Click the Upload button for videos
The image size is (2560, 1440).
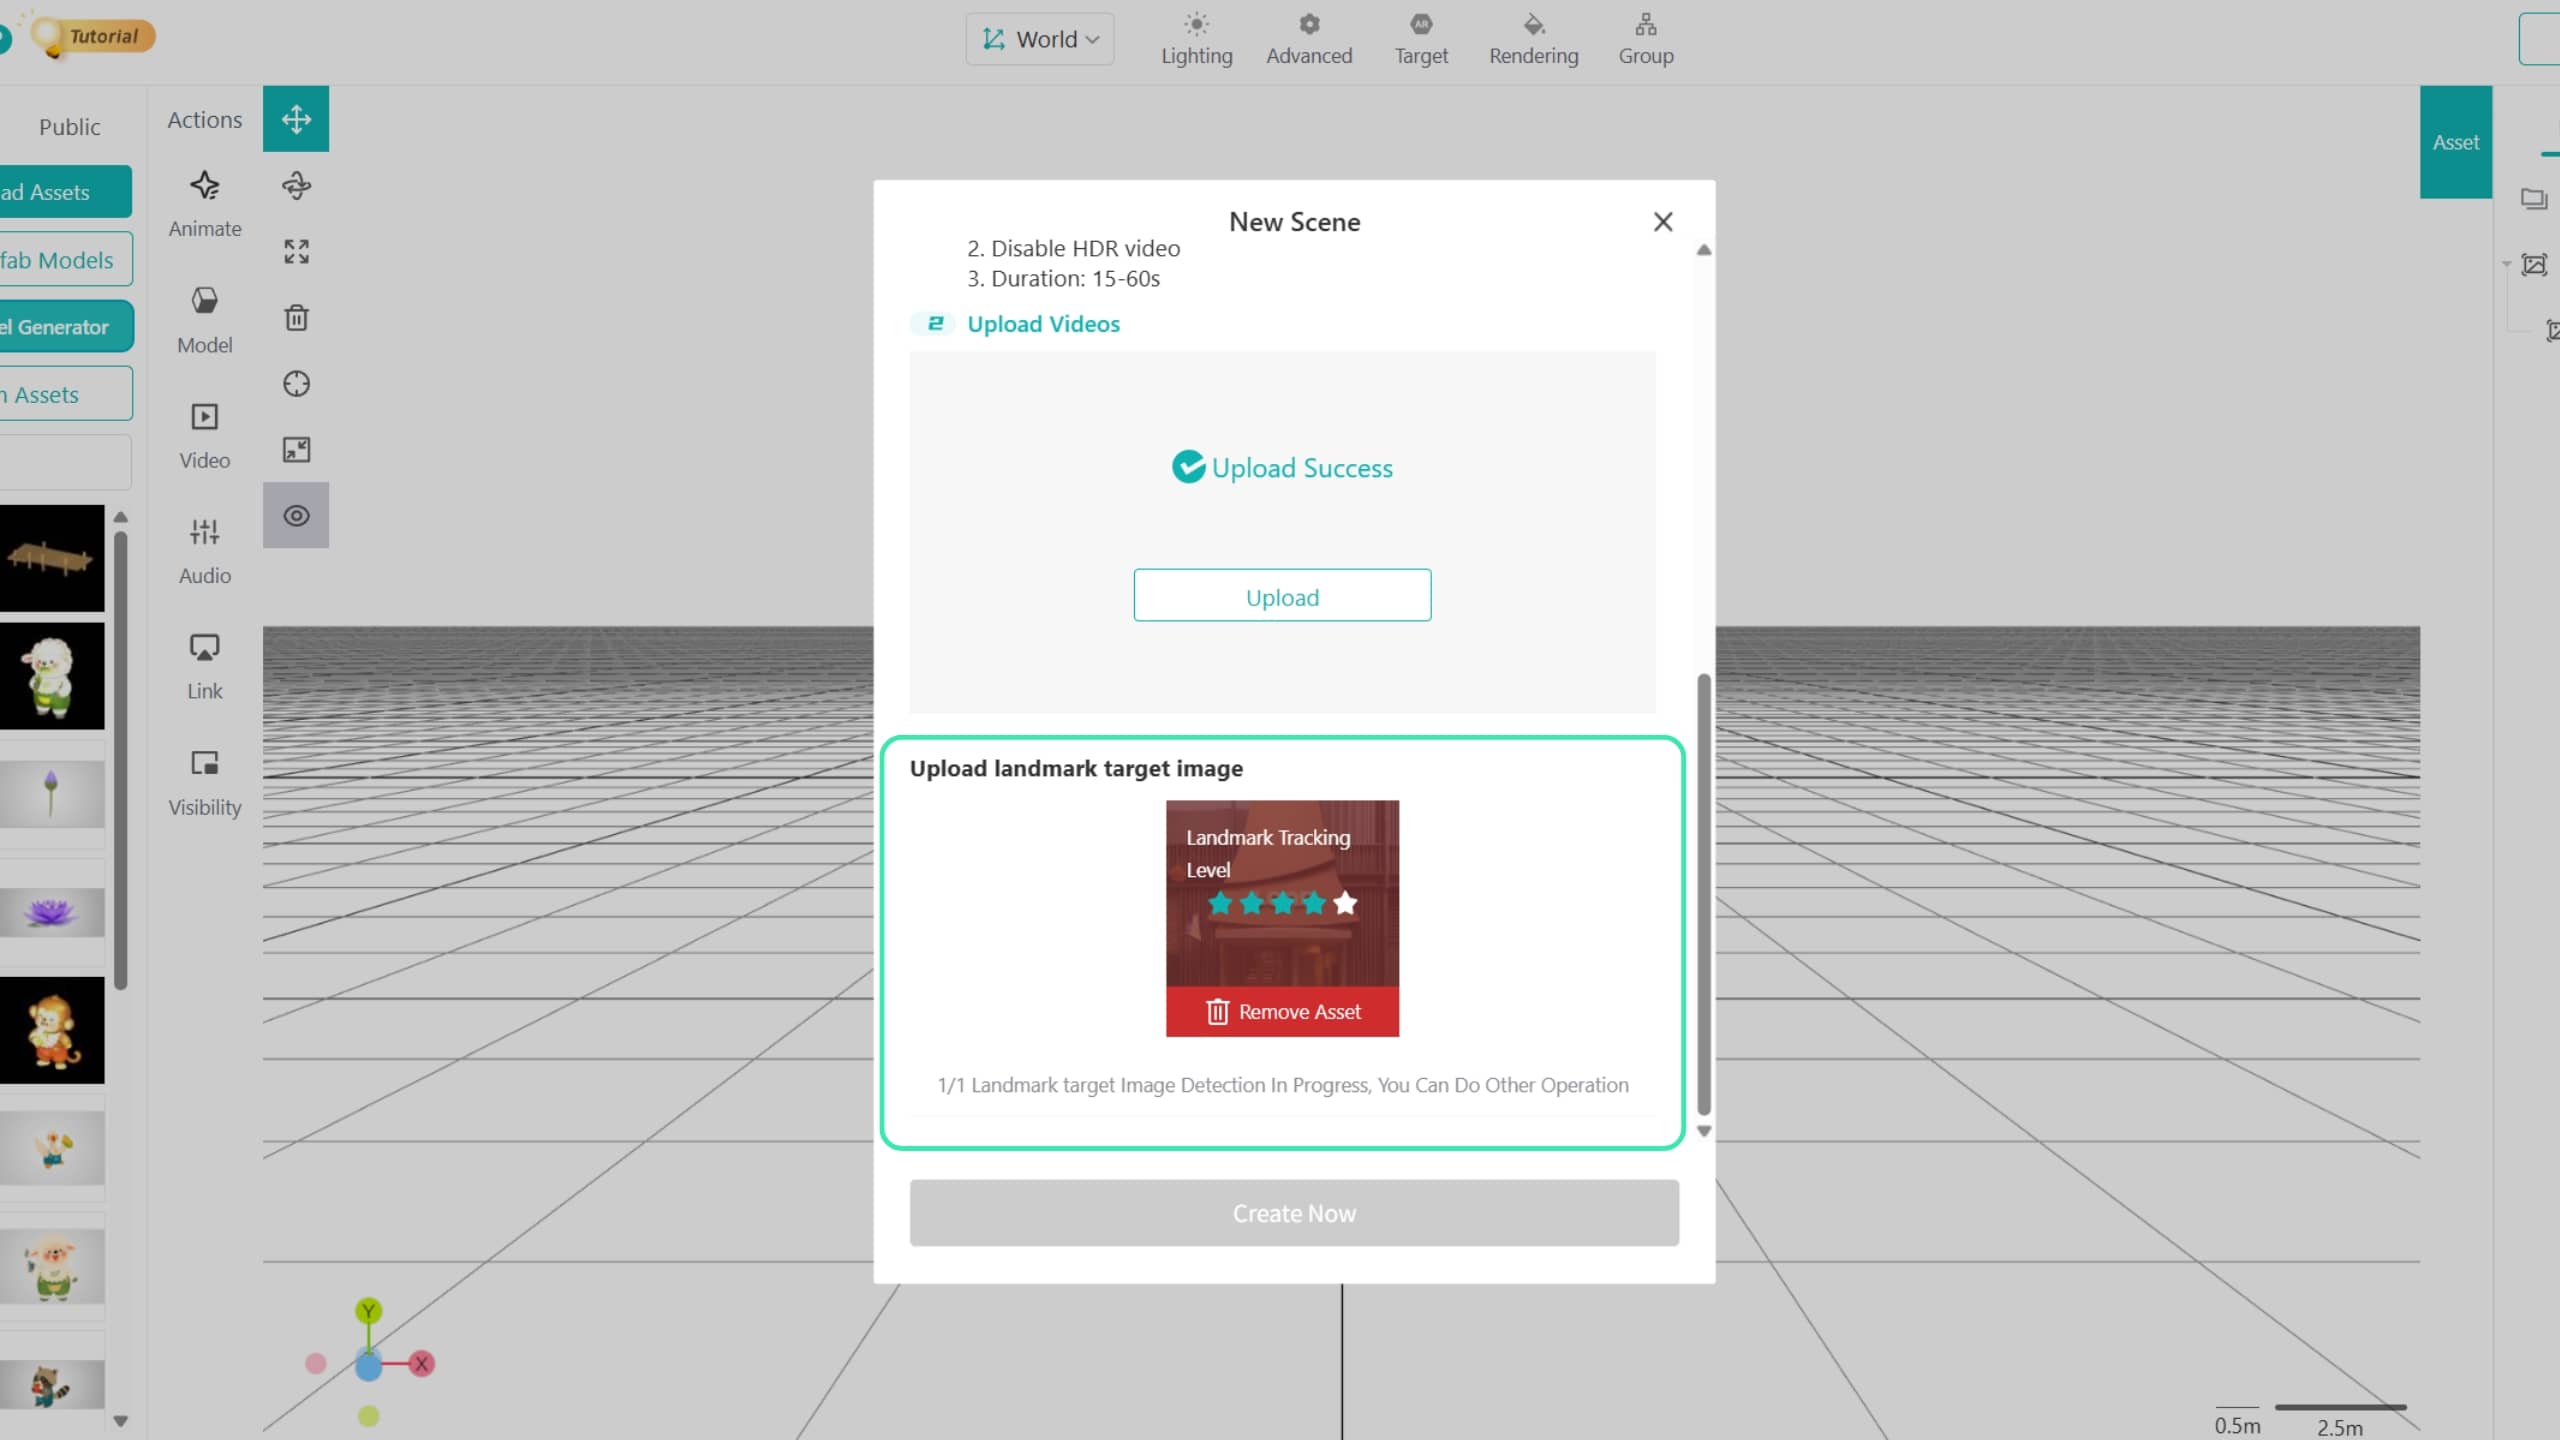click(1282, 596)
